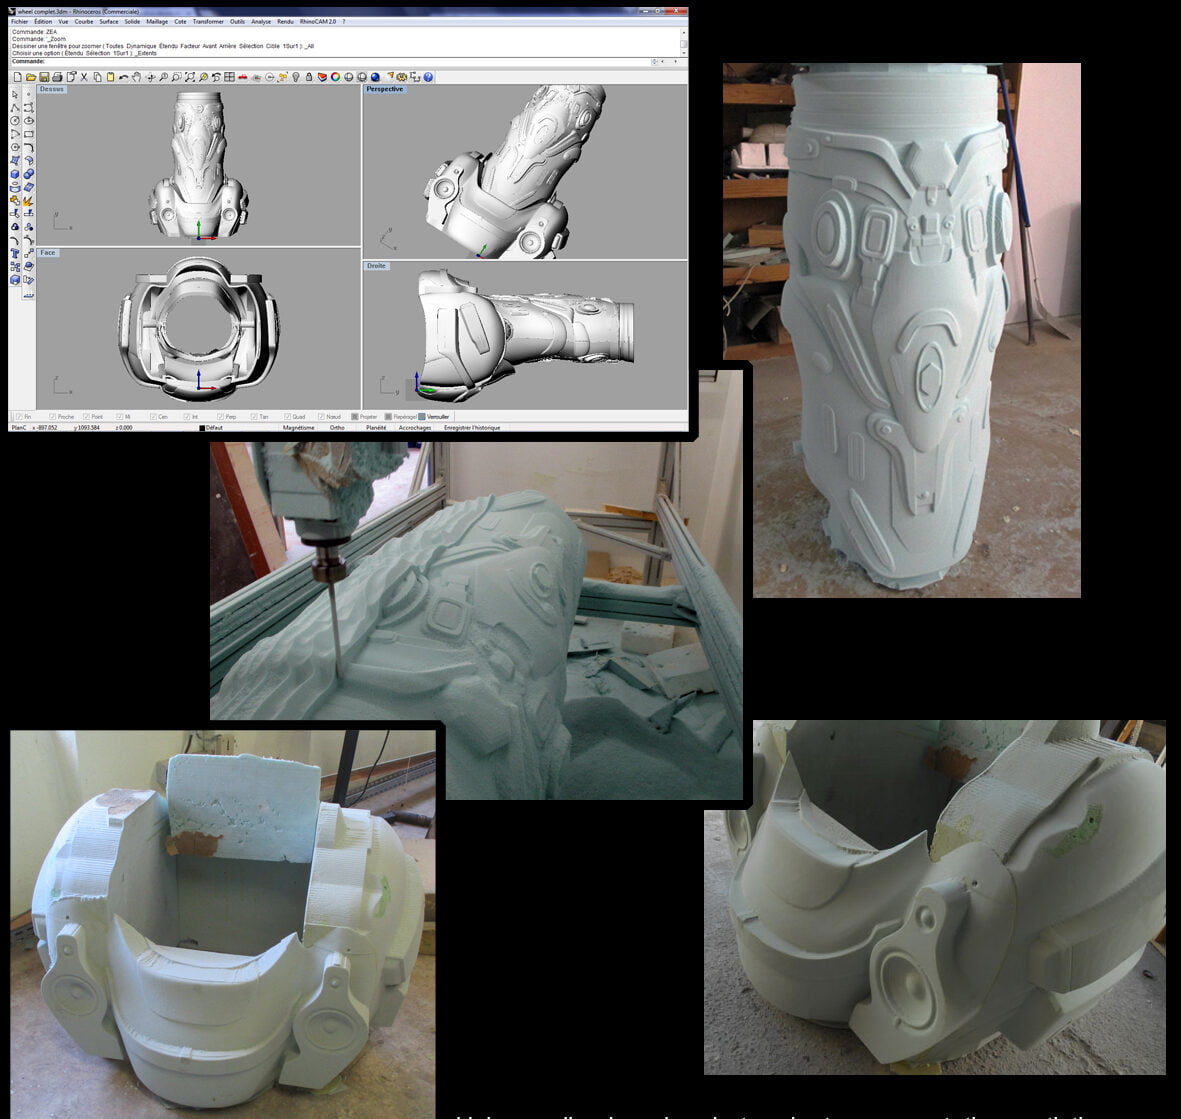1181x1119 pixels.
Task: Click the Save diskette icon in toolbar
Action: click(x=44, y=77)
